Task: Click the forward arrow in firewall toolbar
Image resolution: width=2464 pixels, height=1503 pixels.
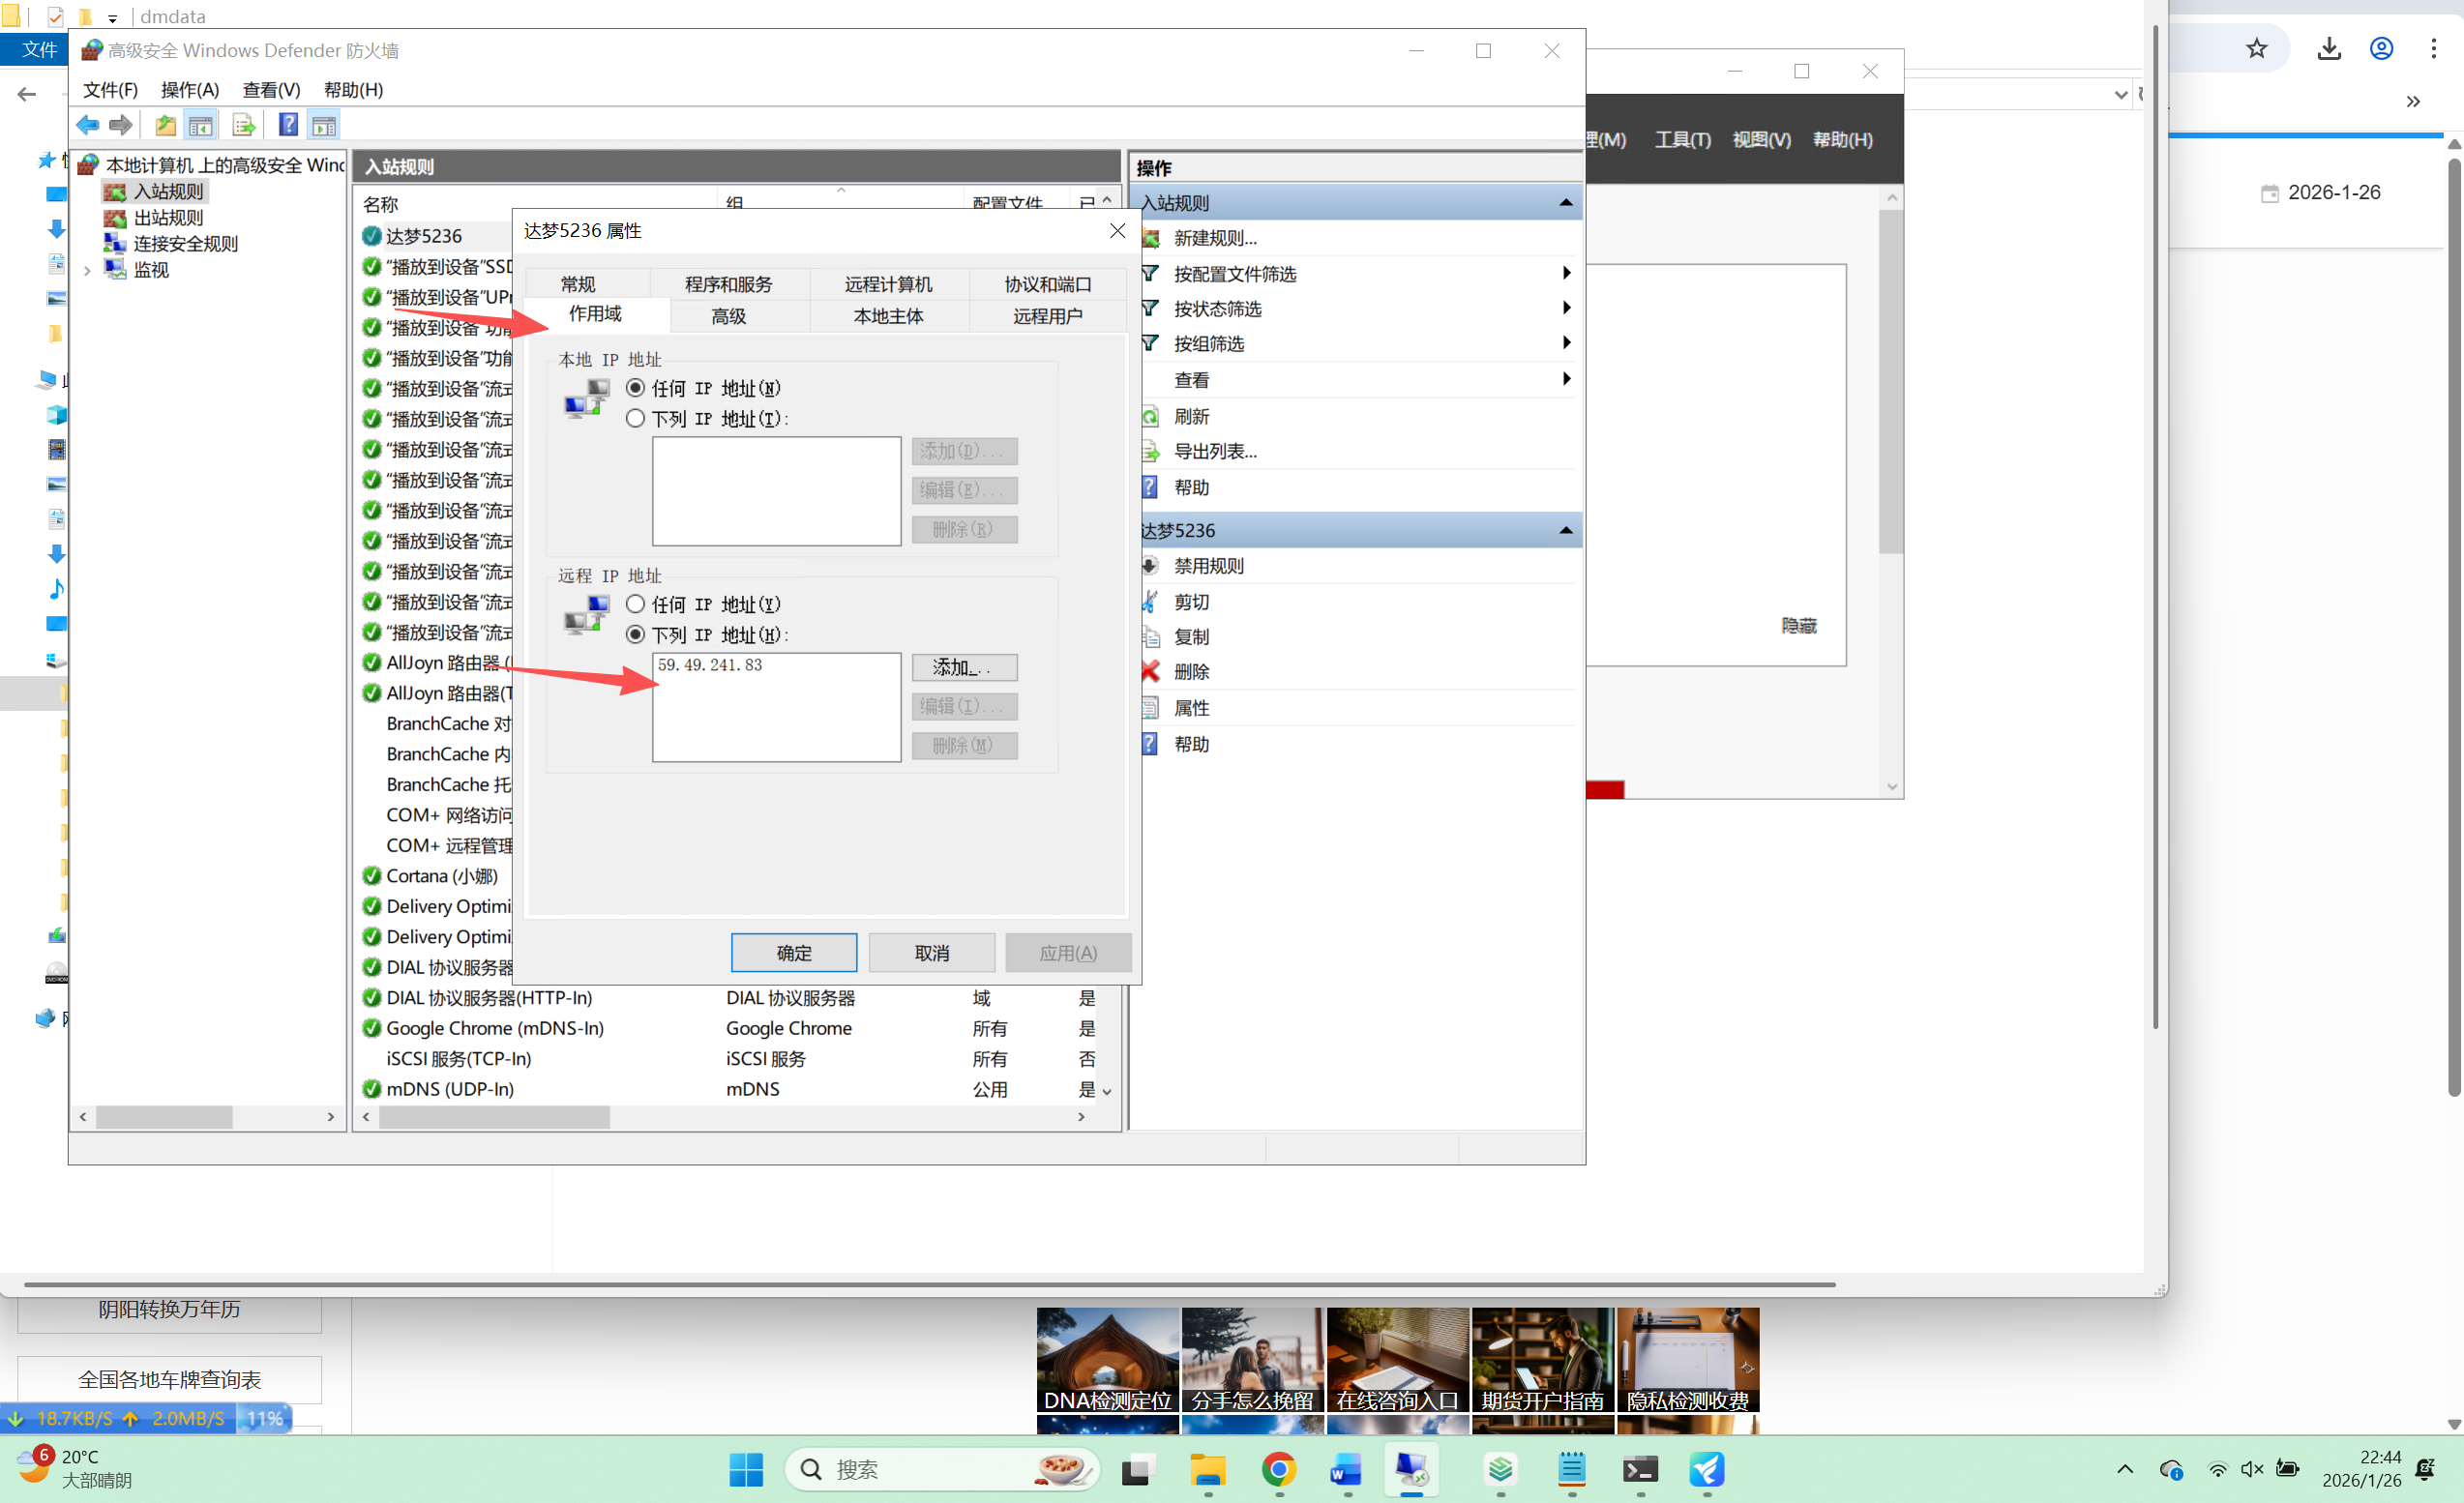Action: click(121, 125)
